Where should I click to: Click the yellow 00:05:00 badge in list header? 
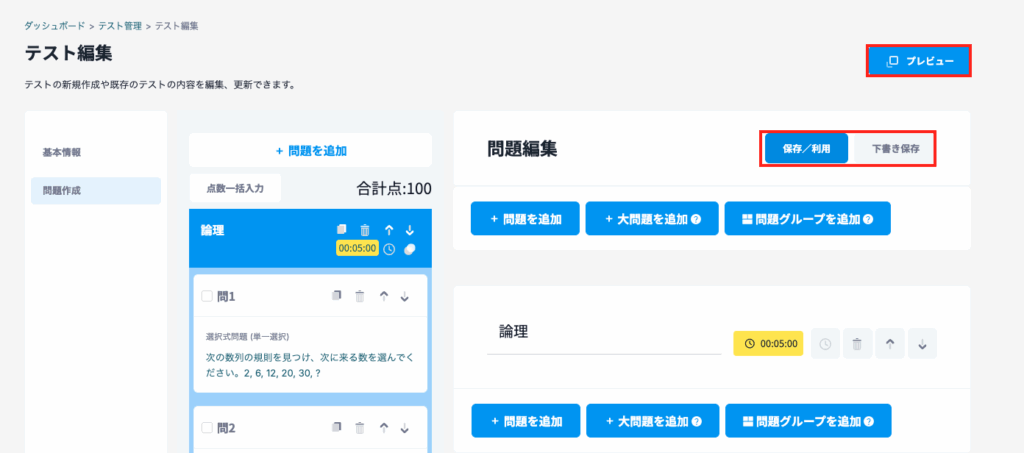click(357, 248)
